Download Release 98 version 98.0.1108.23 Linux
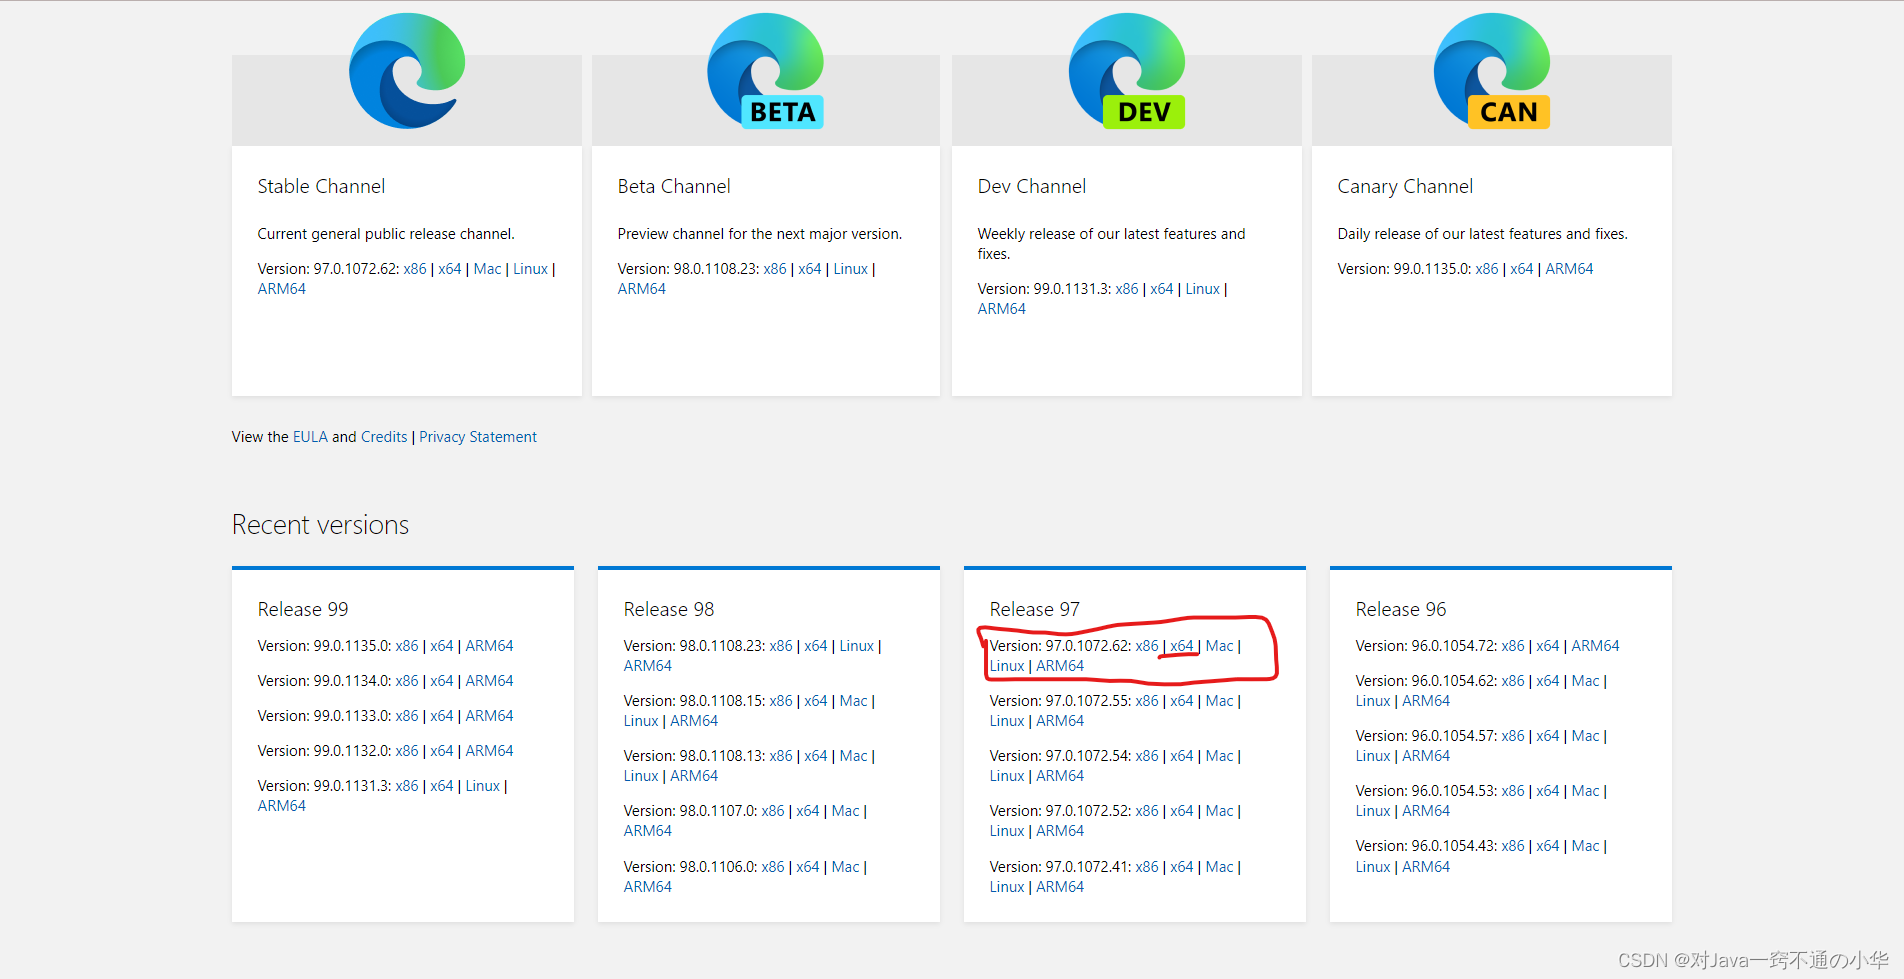1904x979 pixels. click(x=857, y=646)
